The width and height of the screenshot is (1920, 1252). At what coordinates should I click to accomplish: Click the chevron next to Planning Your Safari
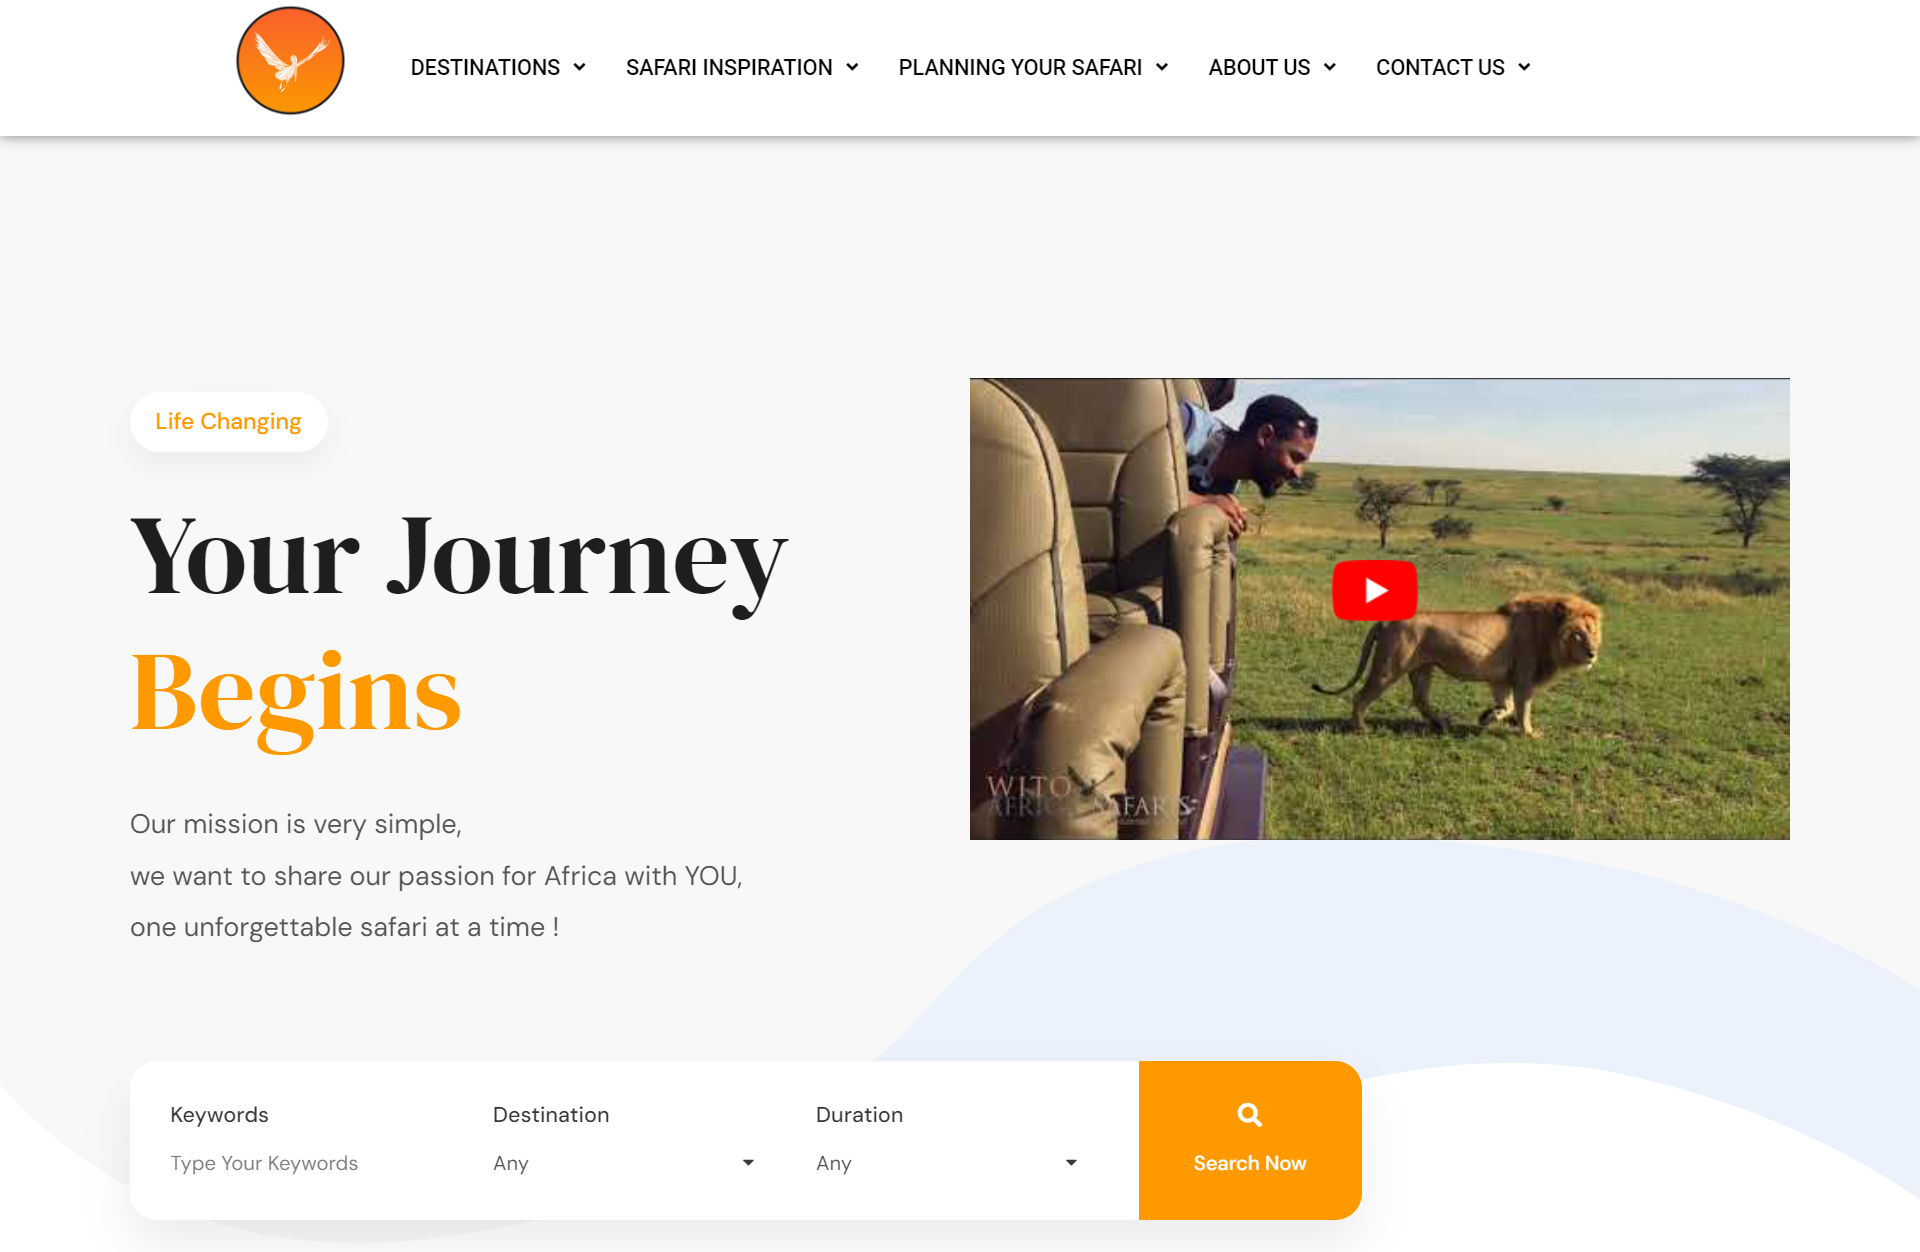pos(1162,67)
